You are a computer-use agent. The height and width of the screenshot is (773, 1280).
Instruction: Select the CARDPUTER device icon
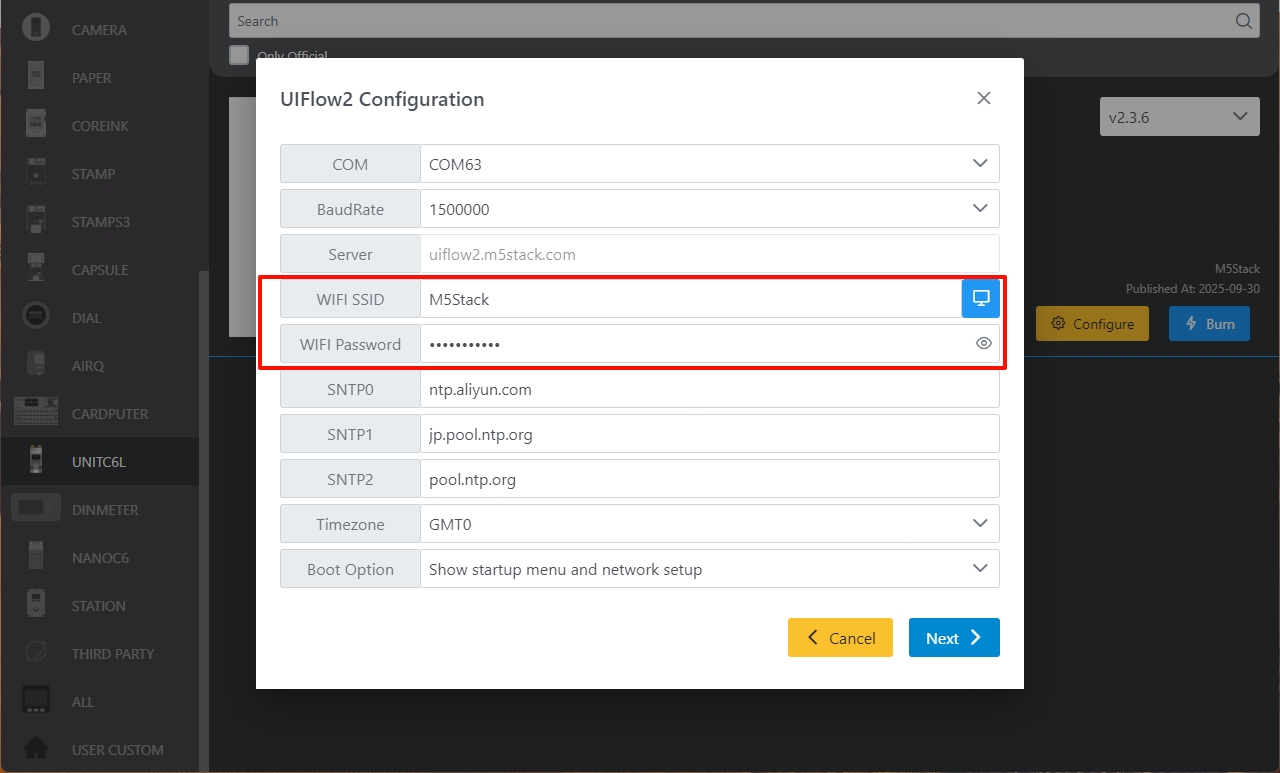[x=36, y=413]
